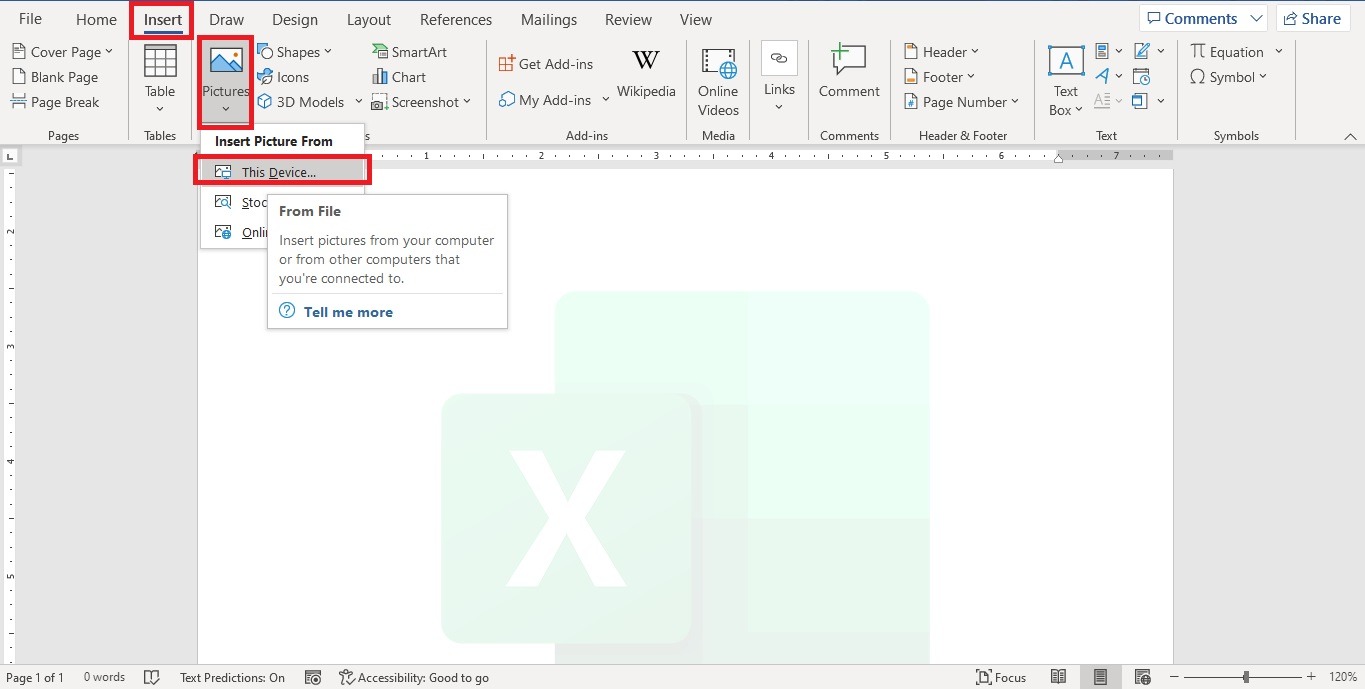This screenshot has width=1365, height=689.
Task: Switch to Print Layout view
Action: coord(1100,677)
